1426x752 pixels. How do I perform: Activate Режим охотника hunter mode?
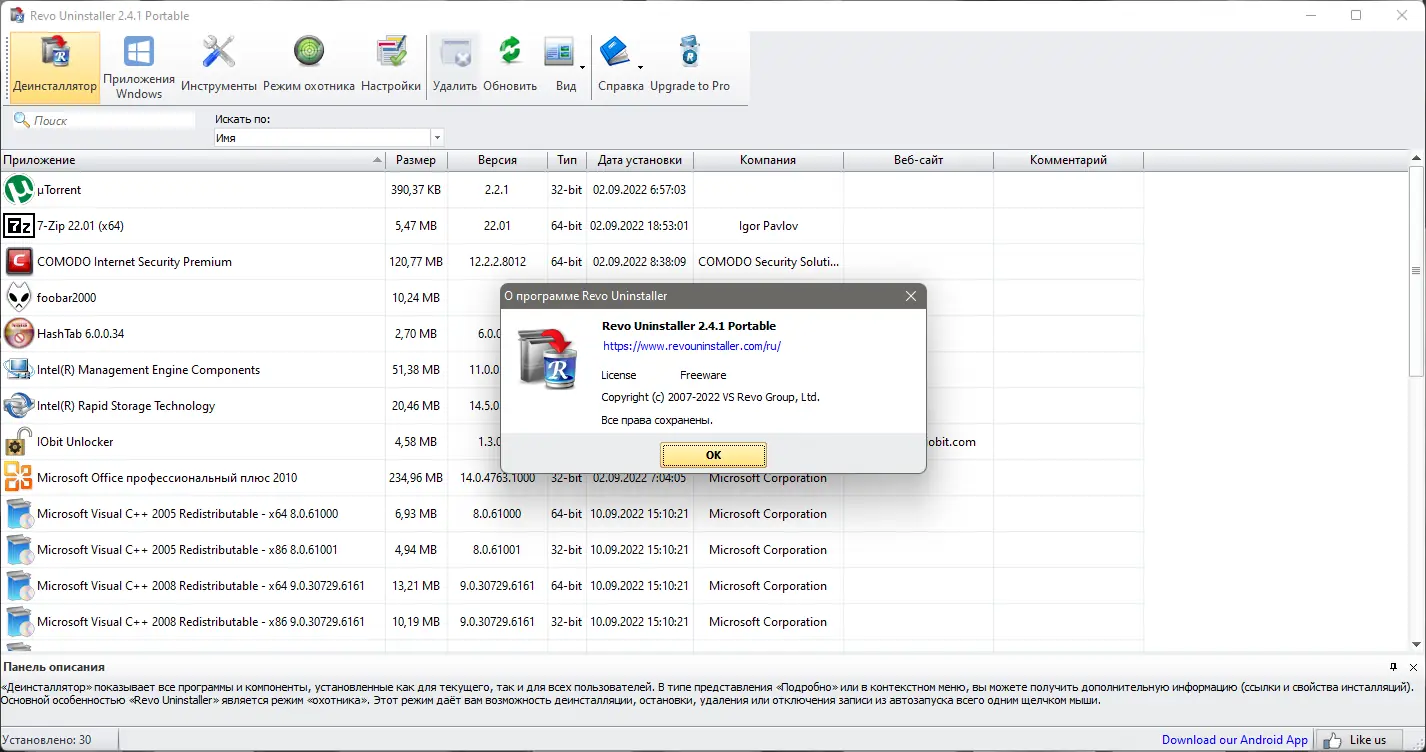point(309,67)
